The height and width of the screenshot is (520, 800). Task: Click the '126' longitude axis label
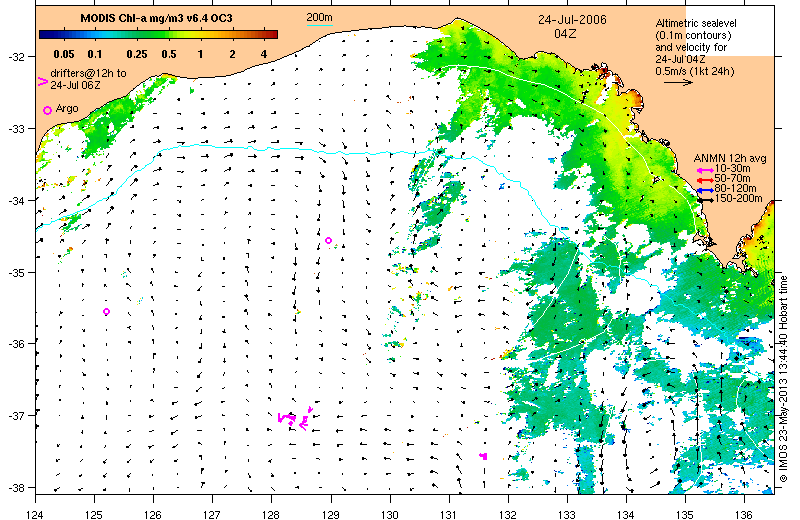153,514
